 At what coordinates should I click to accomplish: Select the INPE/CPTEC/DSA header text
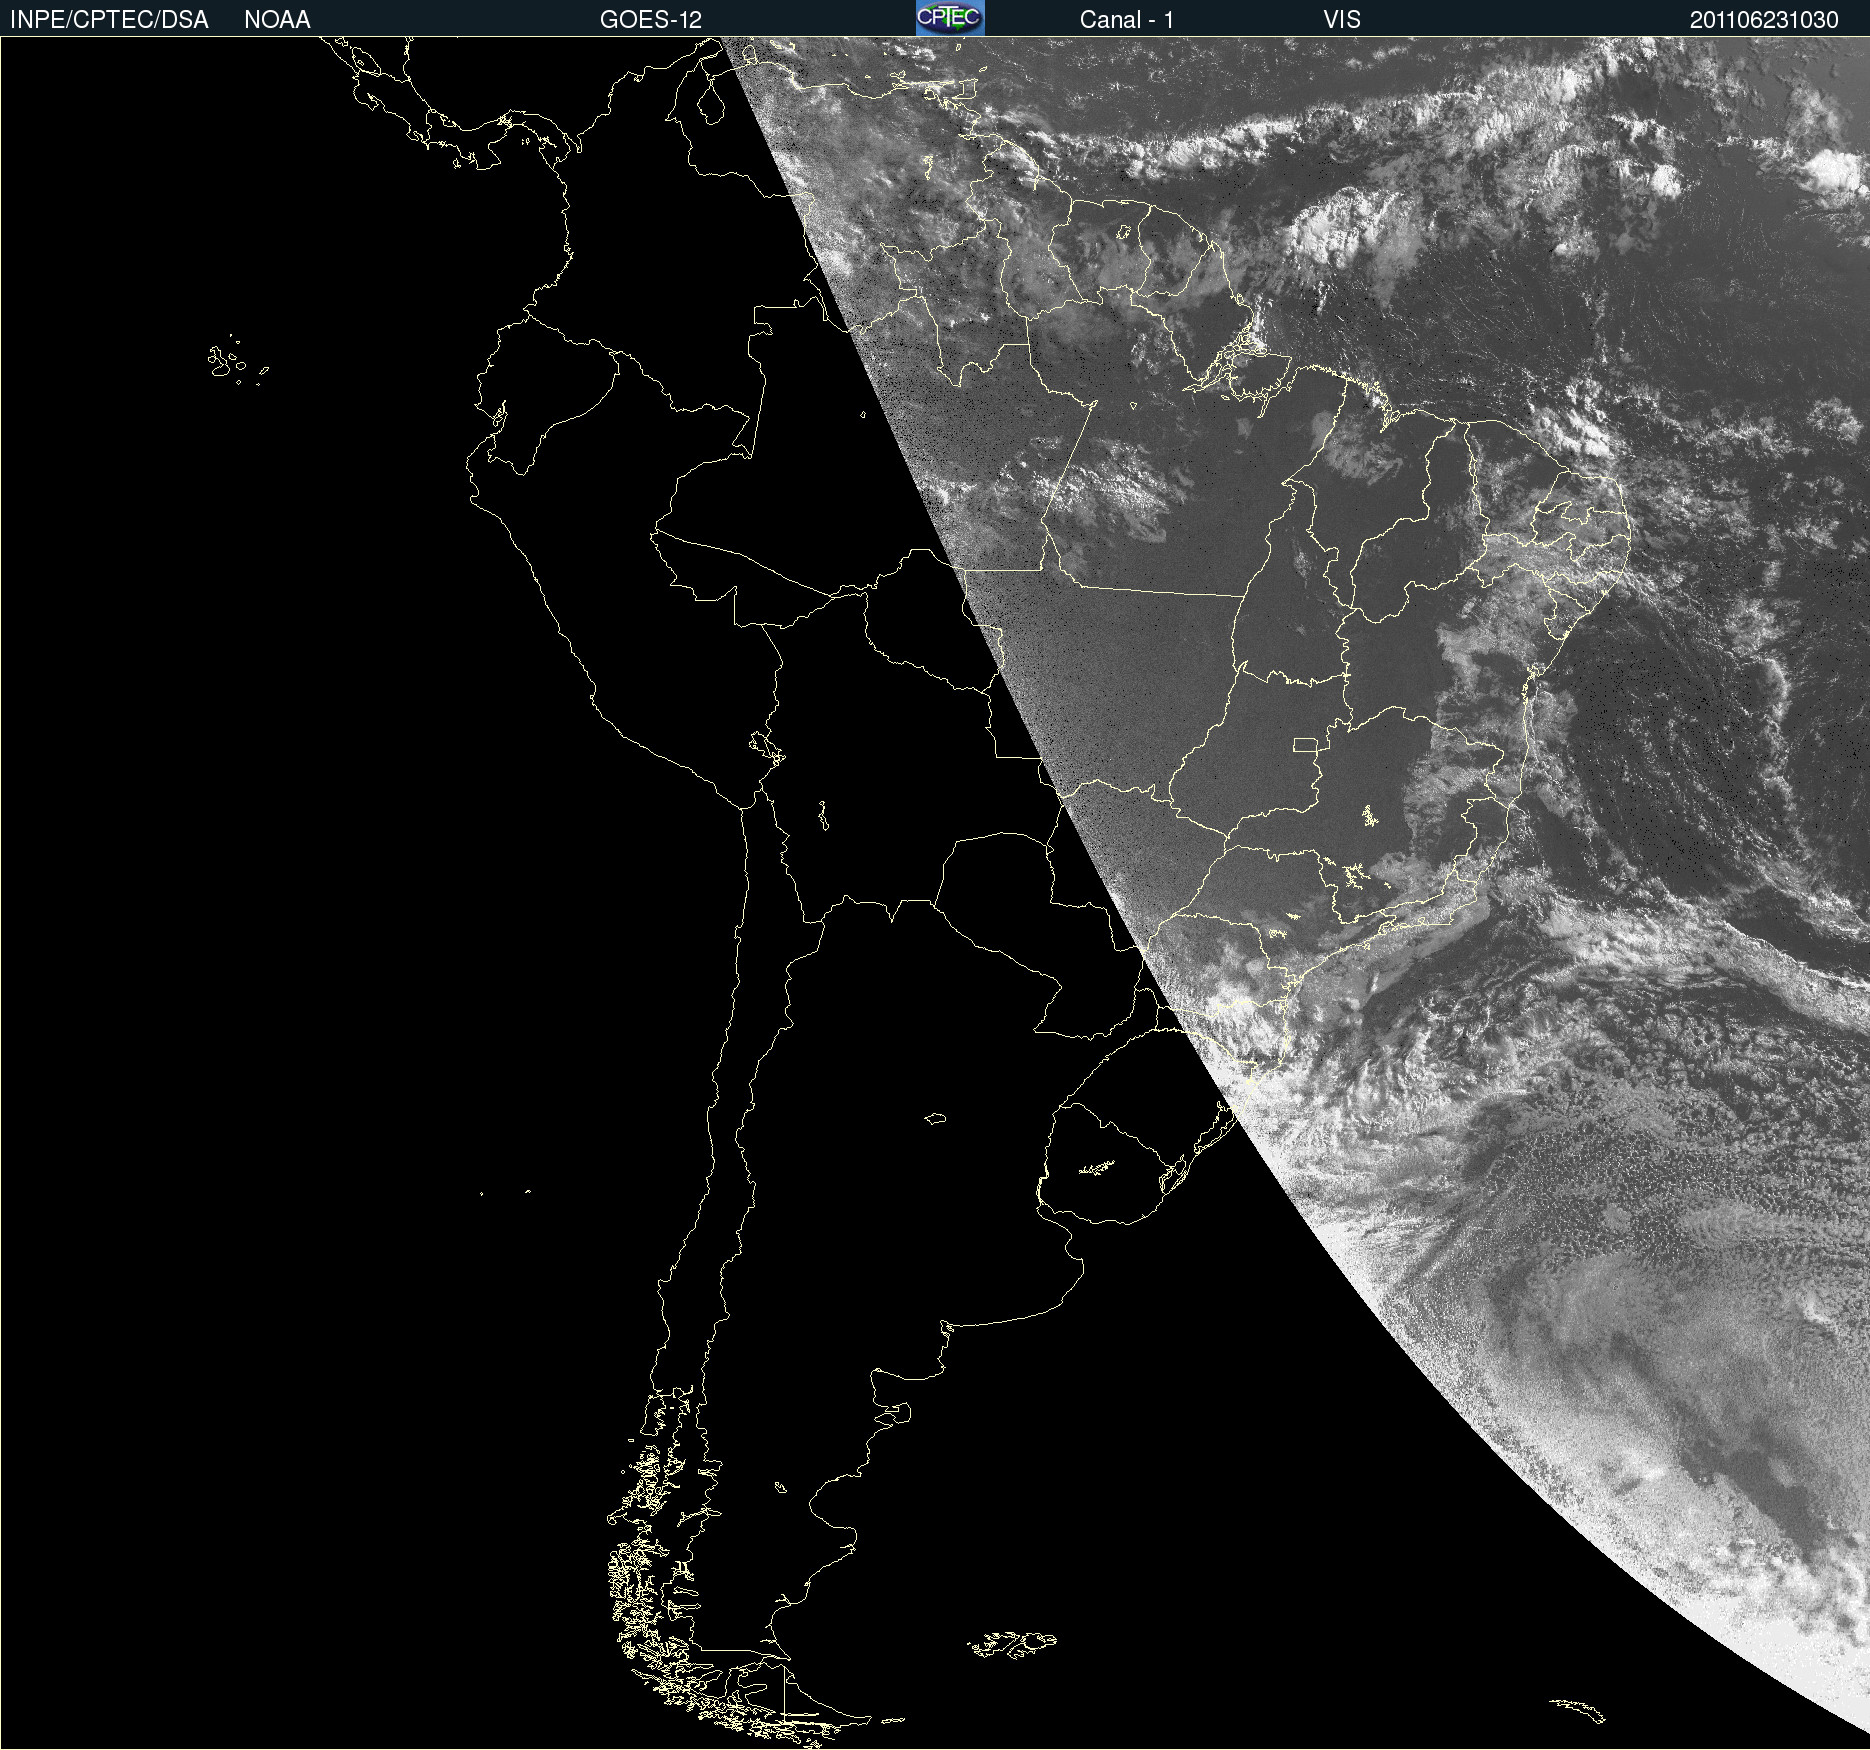[x=109, y=20]
